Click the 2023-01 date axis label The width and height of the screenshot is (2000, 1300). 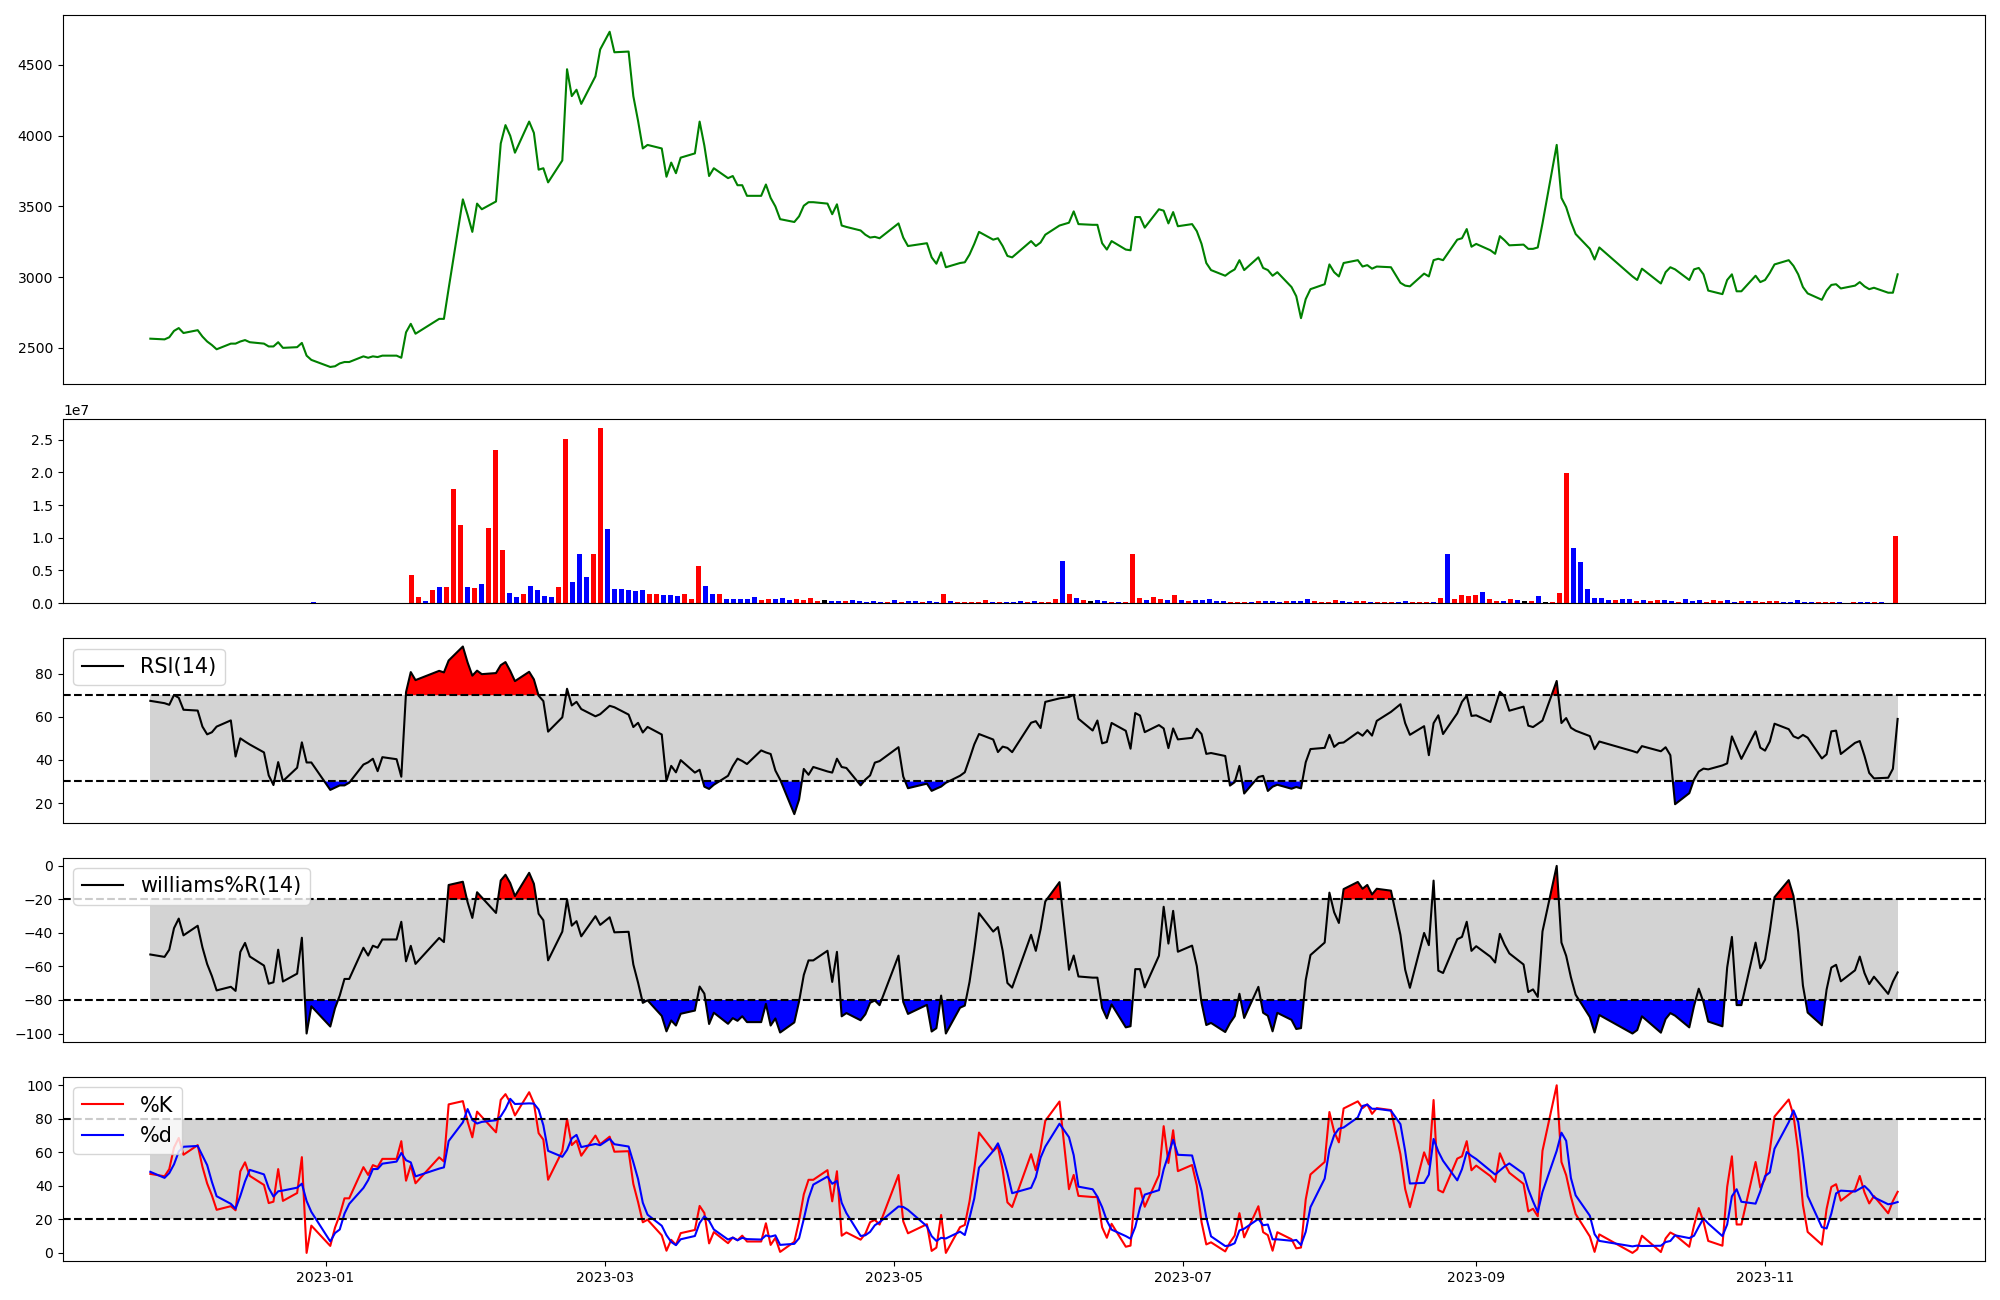326,1277
